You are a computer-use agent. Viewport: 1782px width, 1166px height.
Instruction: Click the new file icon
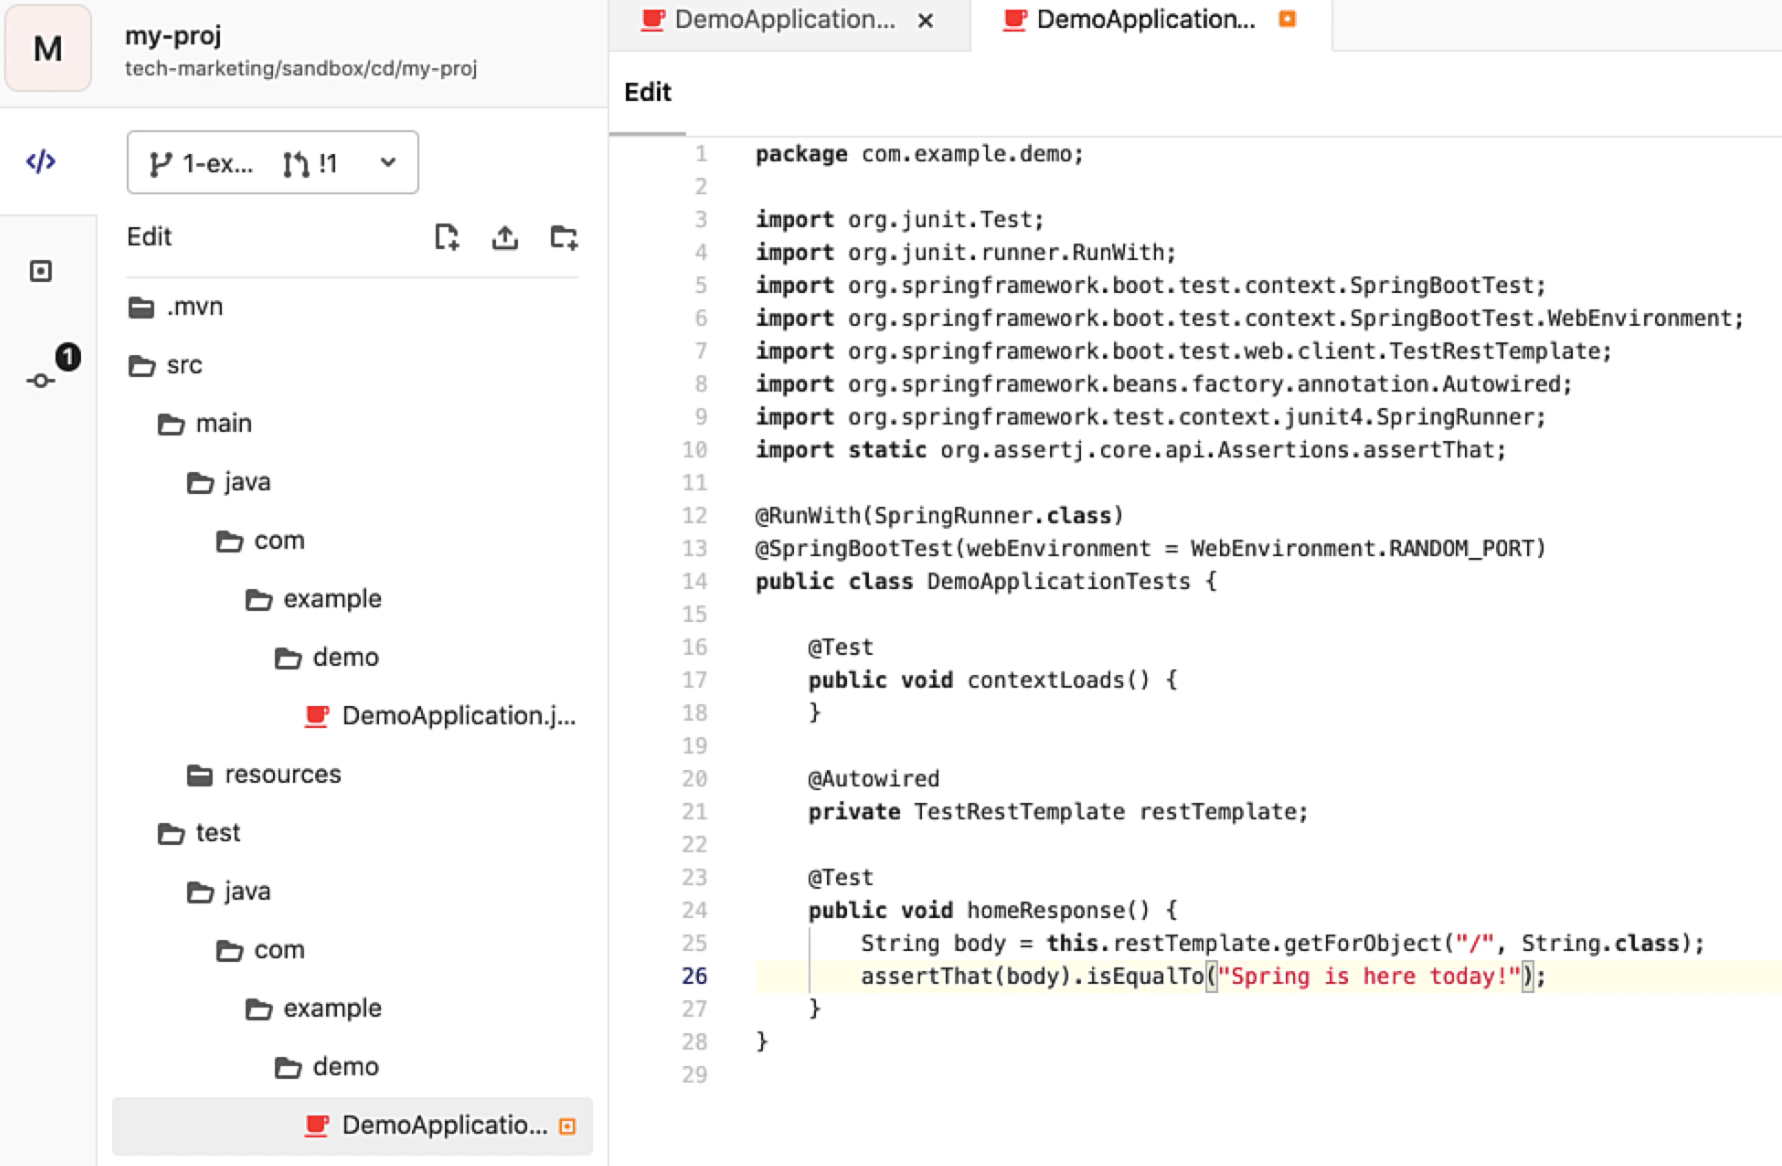coord(447,238)
